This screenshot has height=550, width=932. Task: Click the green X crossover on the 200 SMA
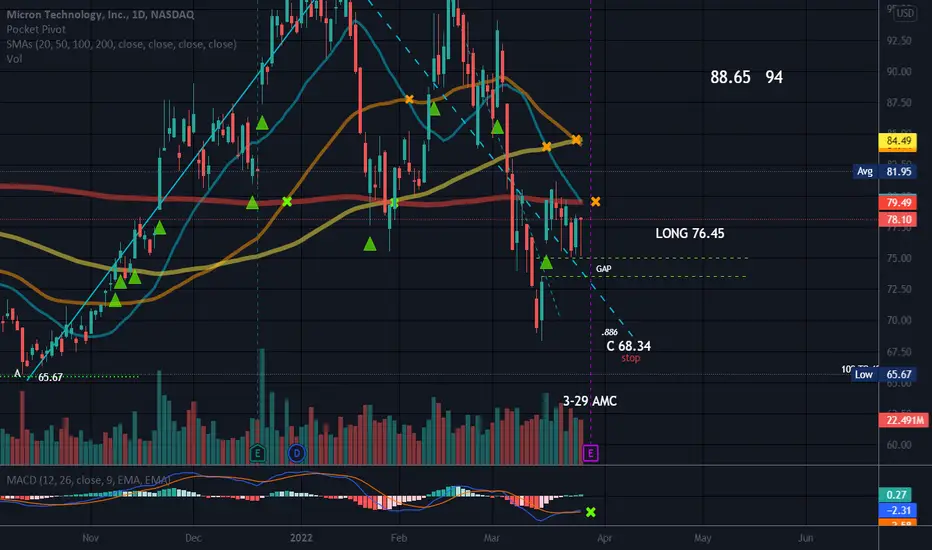[x=286, y=202]
